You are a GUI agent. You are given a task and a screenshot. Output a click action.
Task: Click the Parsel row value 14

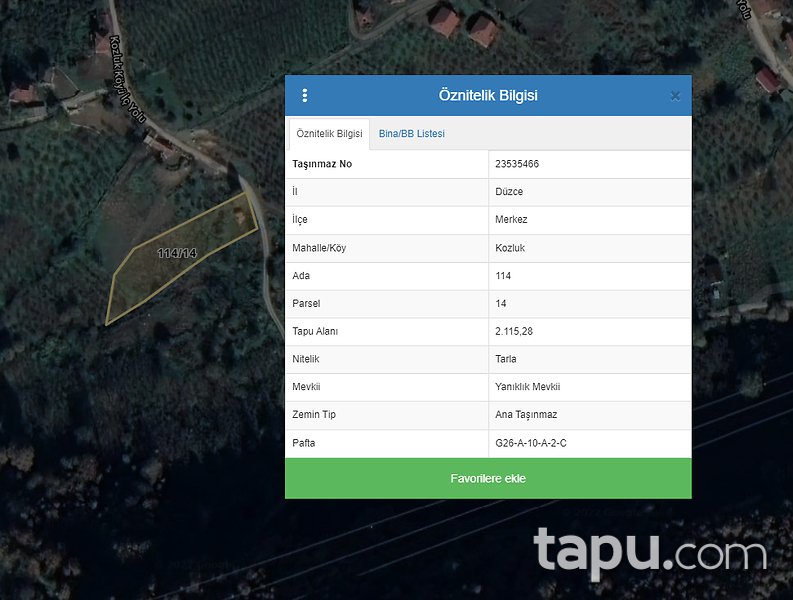click(x=501, y=303)
